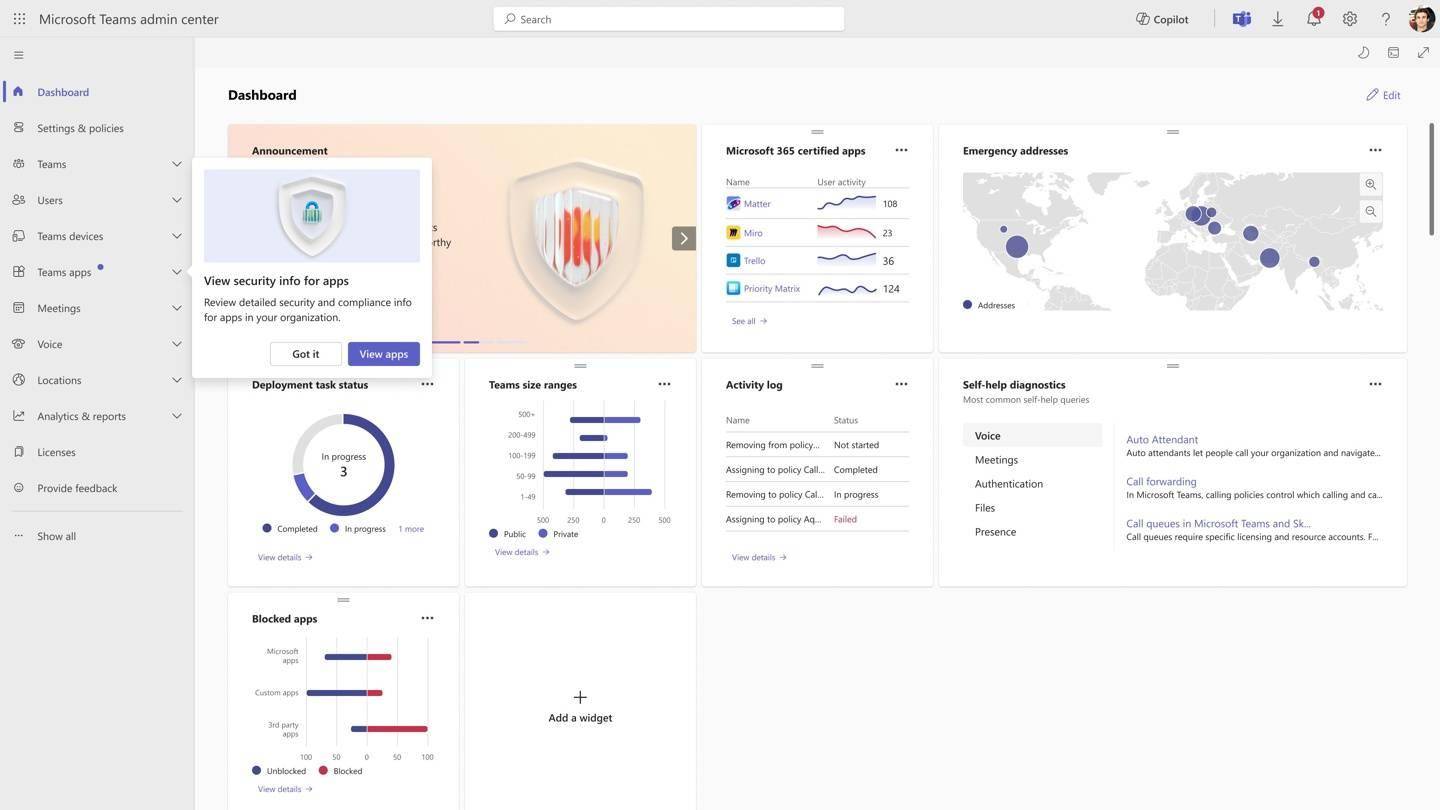Select Dashboard in the sidebar
Image resolution: width=1440 pixels, height=810 pixels.
click(97, 92)
